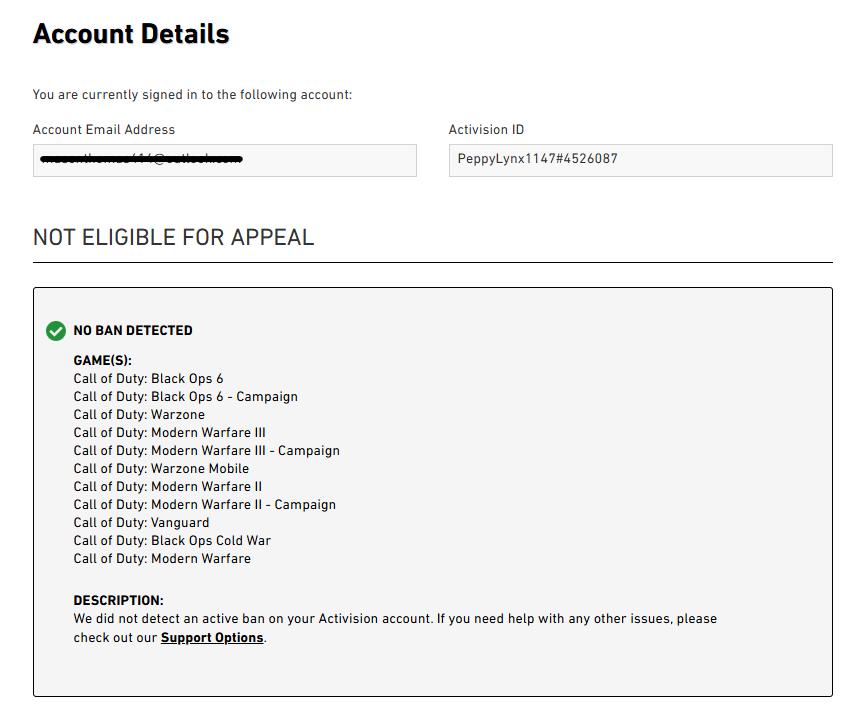Image resolution: width=864 pixels, height=715 pixels.
Task: Select Call of Duty: Modern Warfare III entry
Action: tap(169, 433)
